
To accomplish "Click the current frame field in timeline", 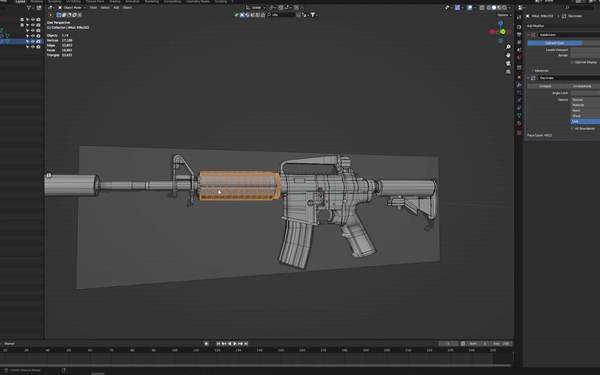I will click(x=448, y=344).
